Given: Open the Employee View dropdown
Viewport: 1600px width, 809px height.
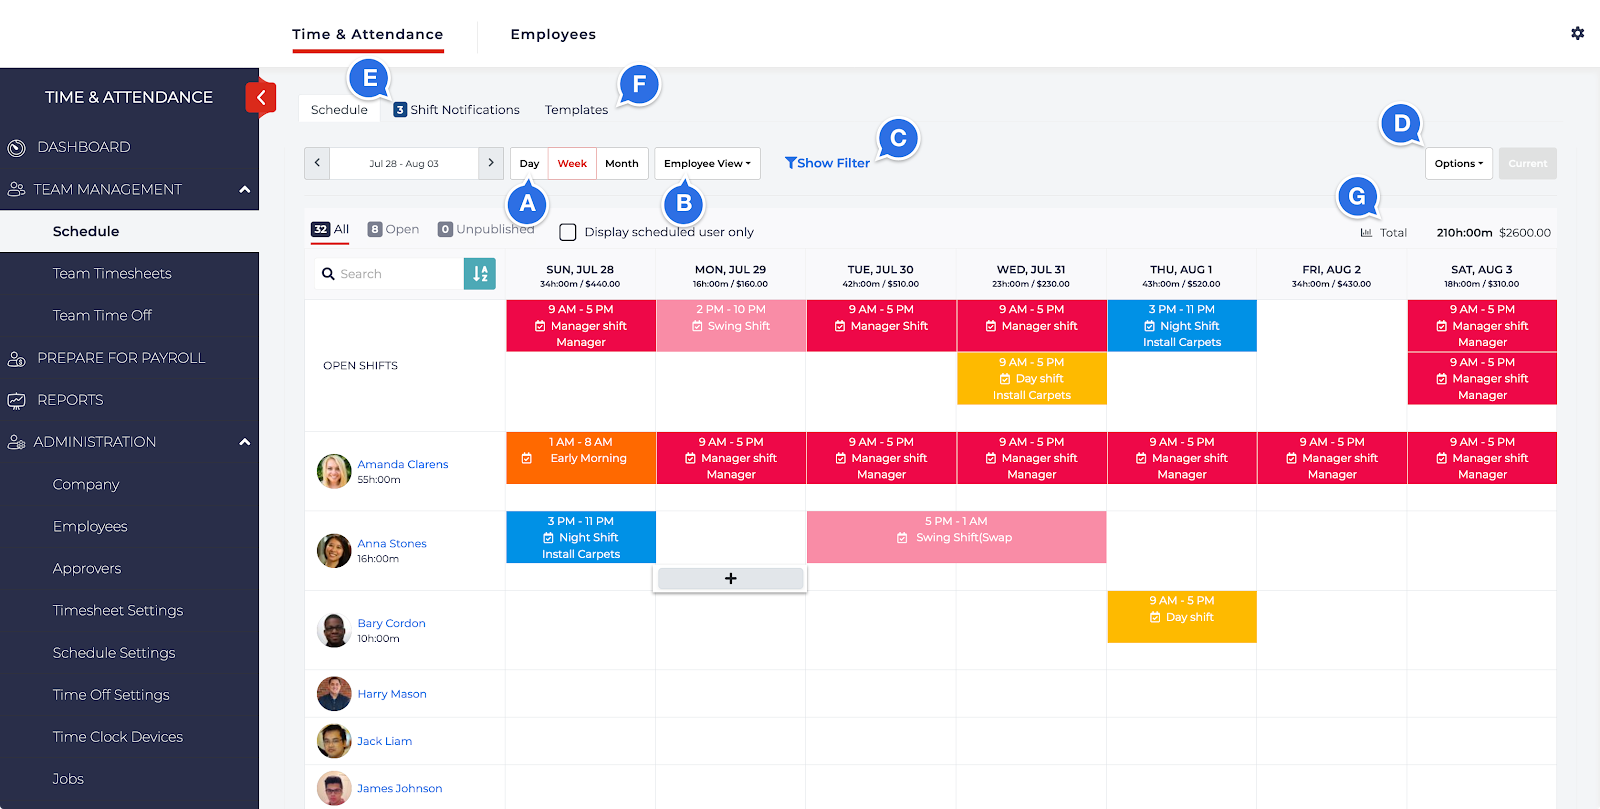Looking at the screenshot, I should click(707, 163).
